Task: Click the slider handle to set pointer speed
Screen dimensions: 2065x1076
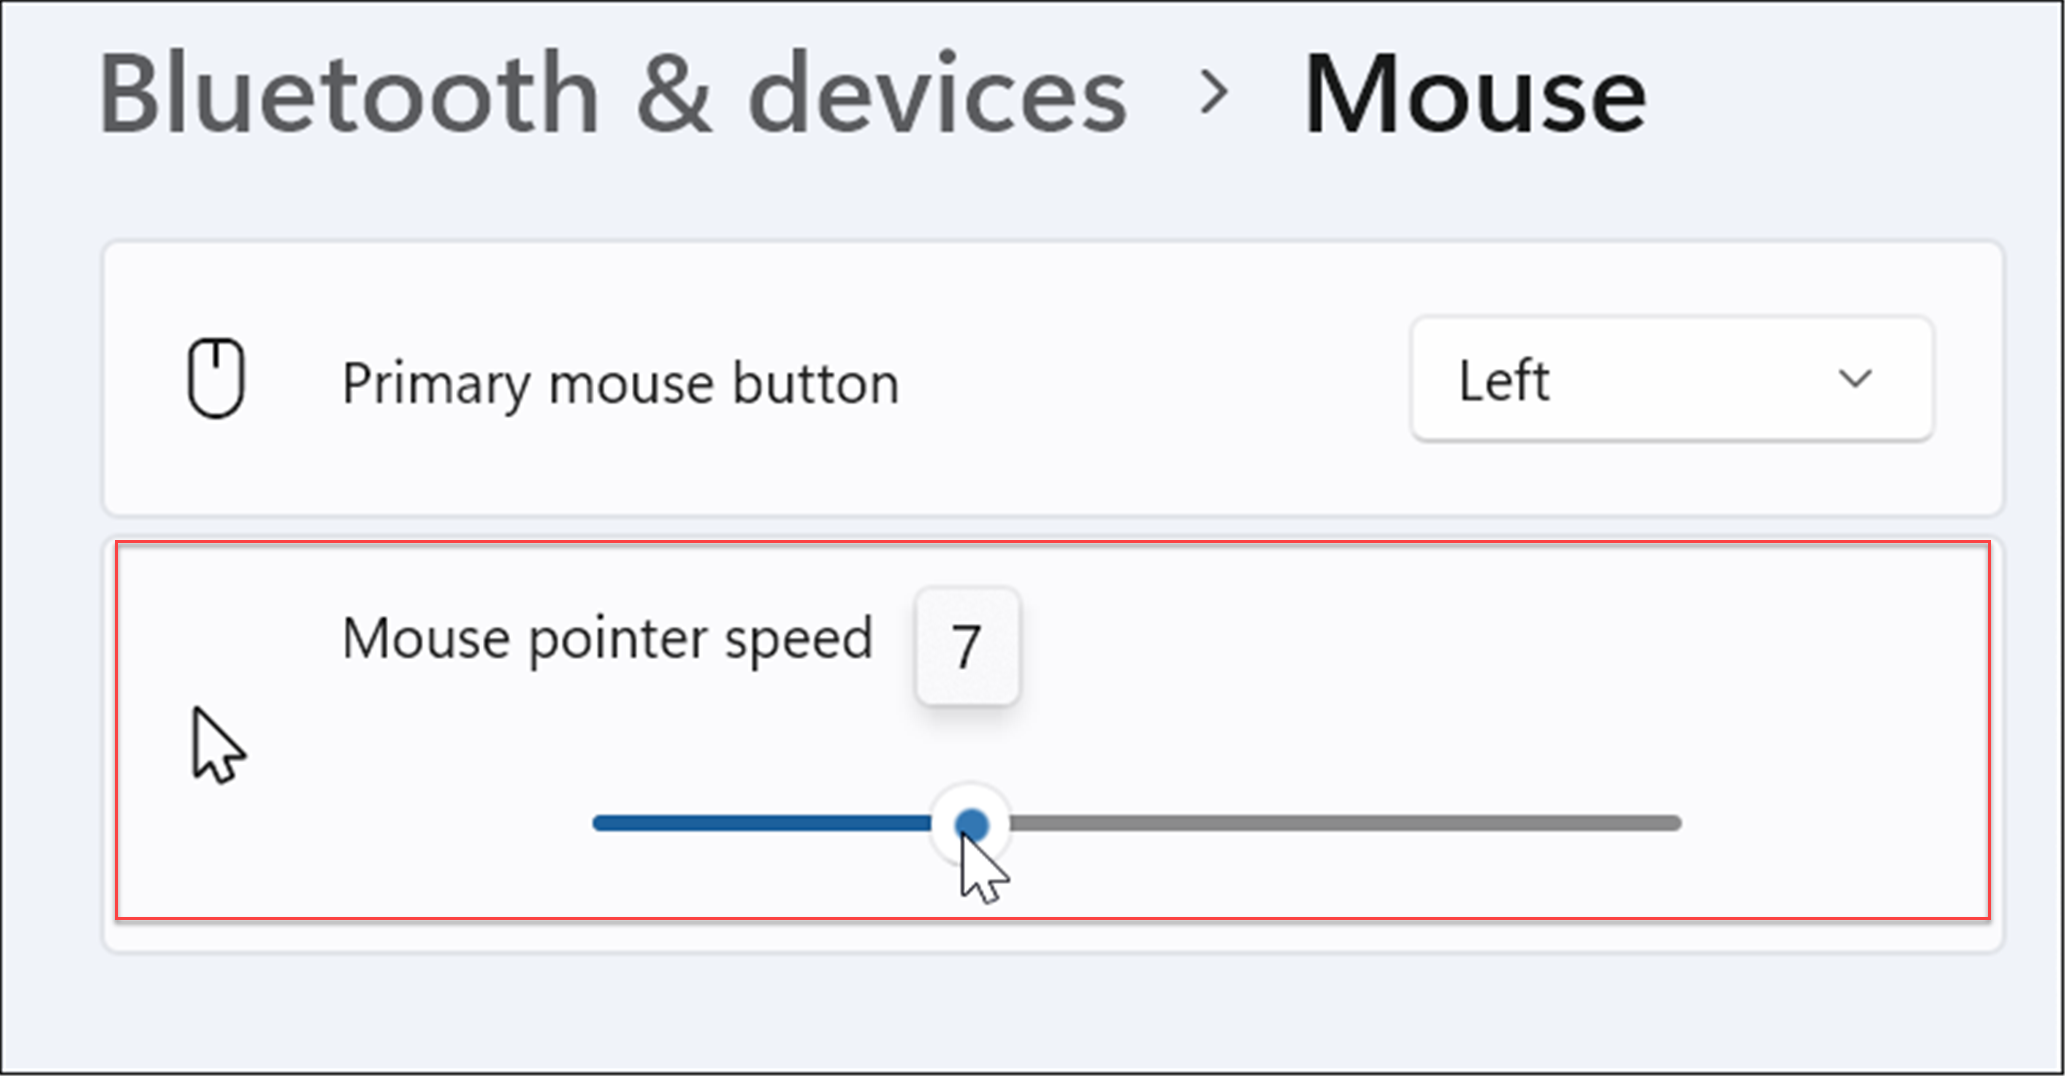Action: point(973,823)
